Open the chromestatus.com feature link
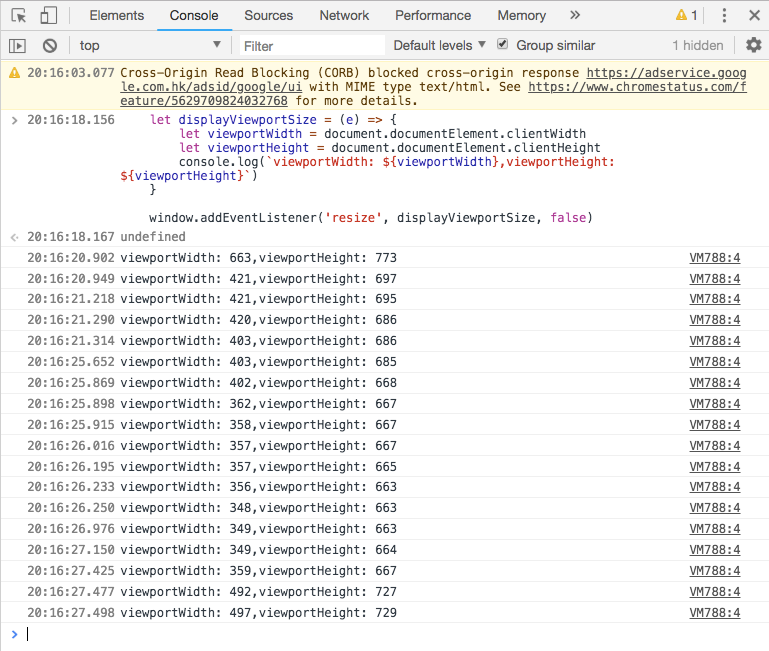This screenshot has height=651, width=769. 637,87
